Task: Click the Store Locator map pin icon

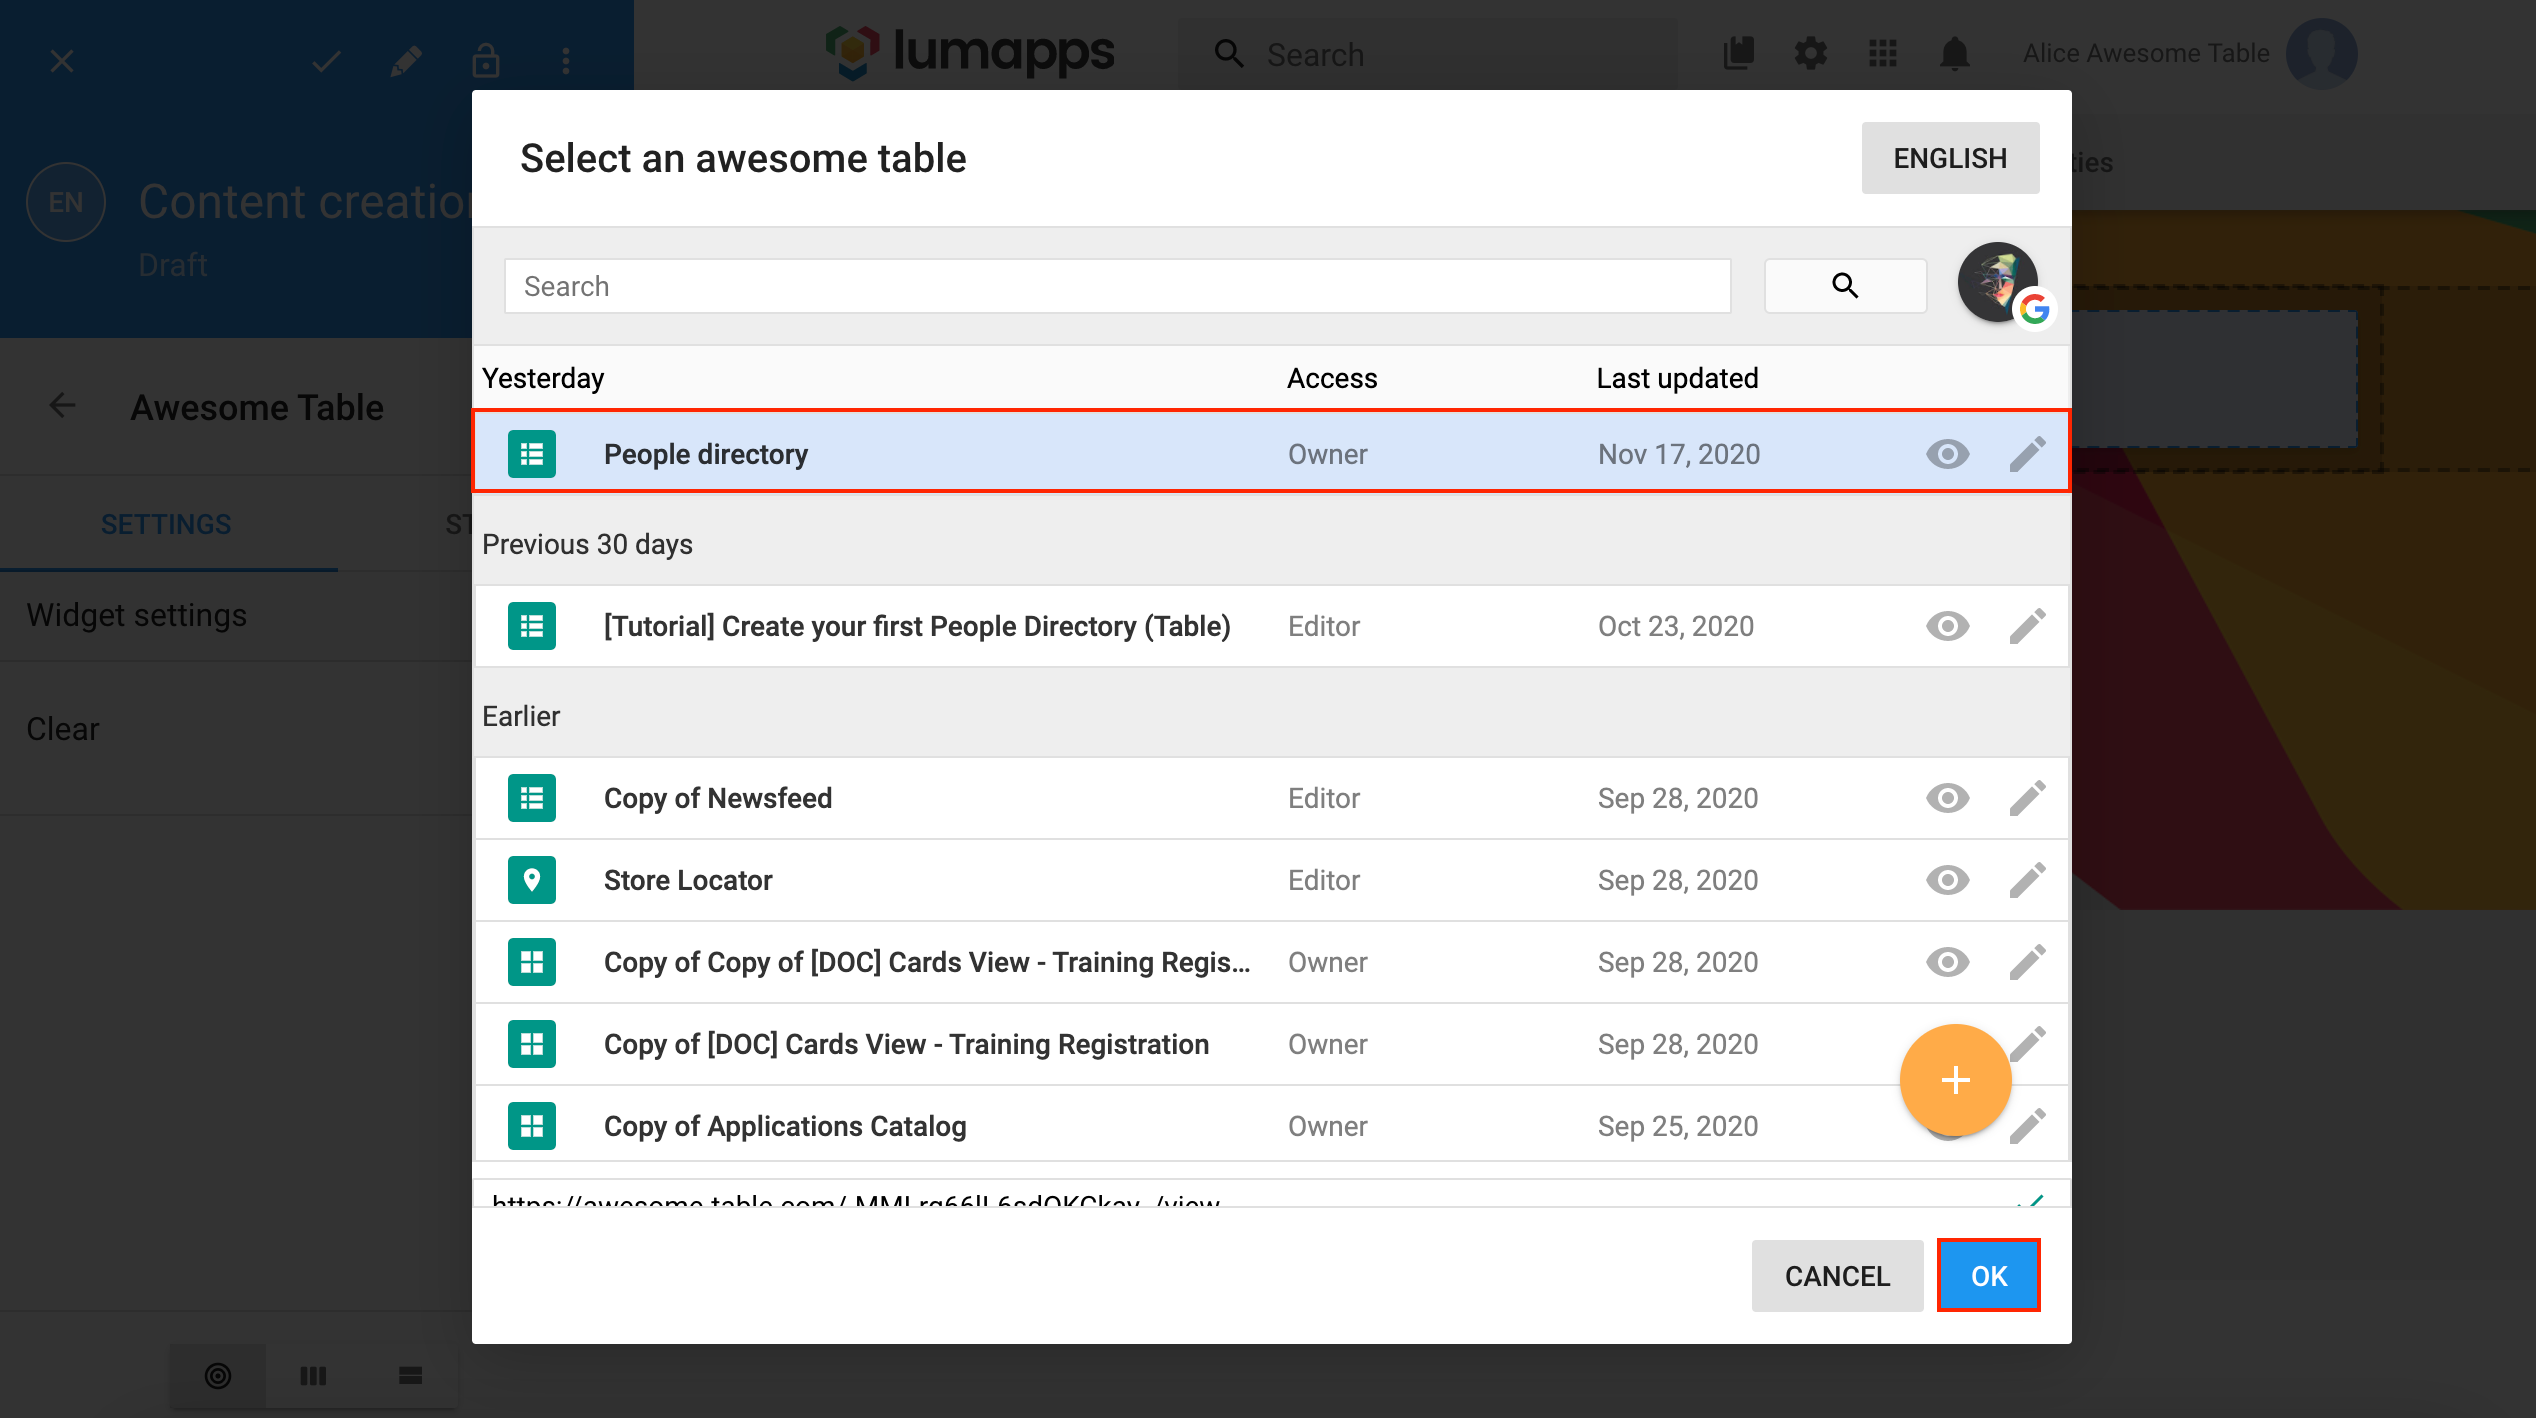Action: (532, 880)
